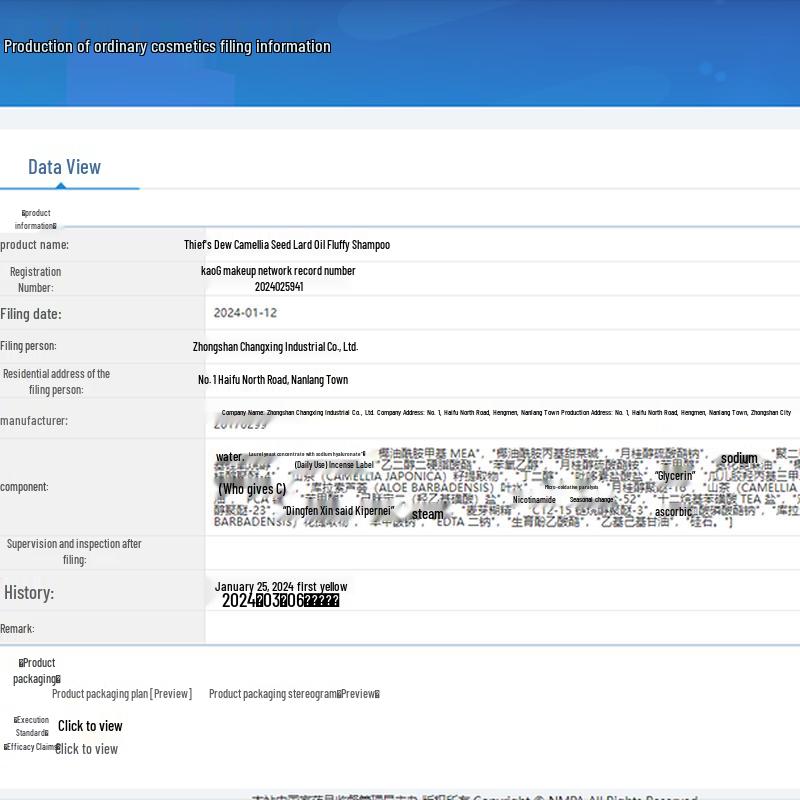Select filing date value 2024-01-12
Screen dimensions: 800x800
tap(245, 313)
